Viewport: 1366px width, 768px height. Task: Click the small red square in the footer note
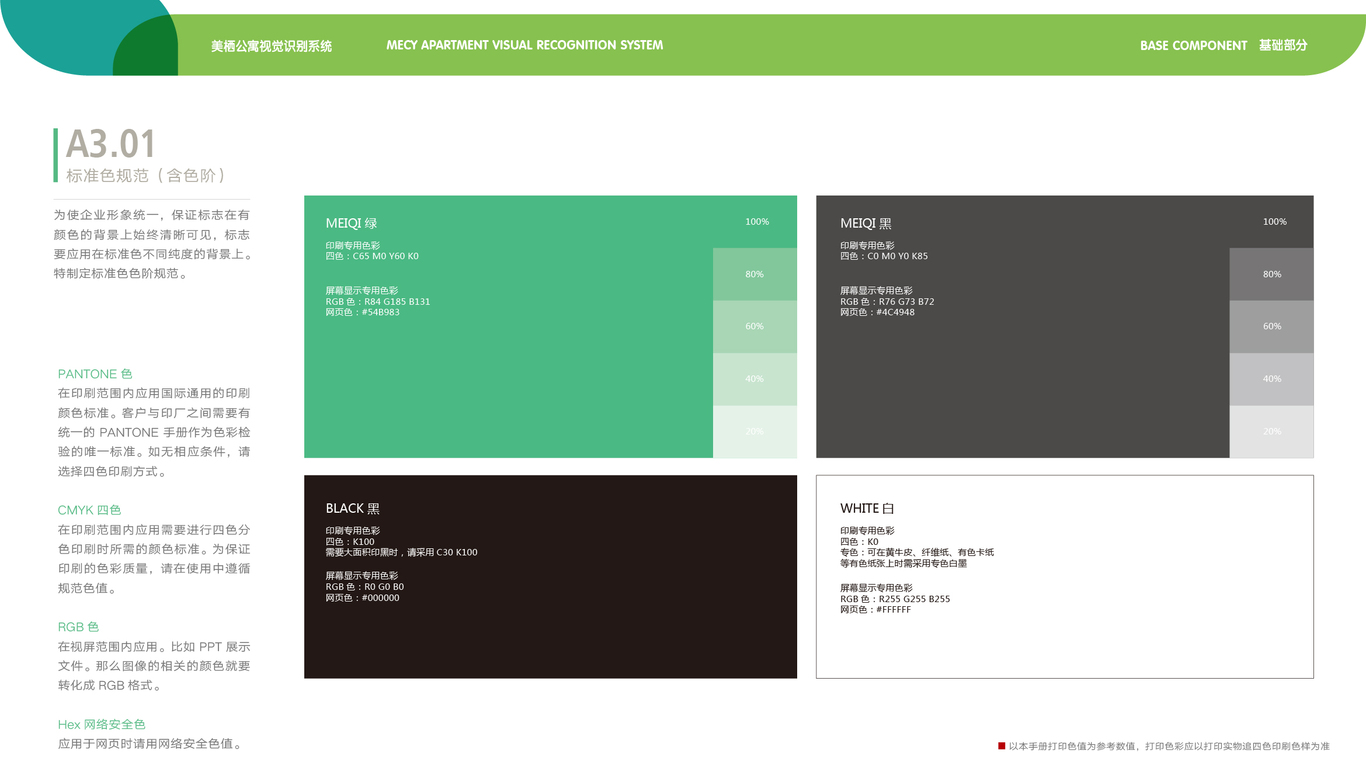[1001, 746]
